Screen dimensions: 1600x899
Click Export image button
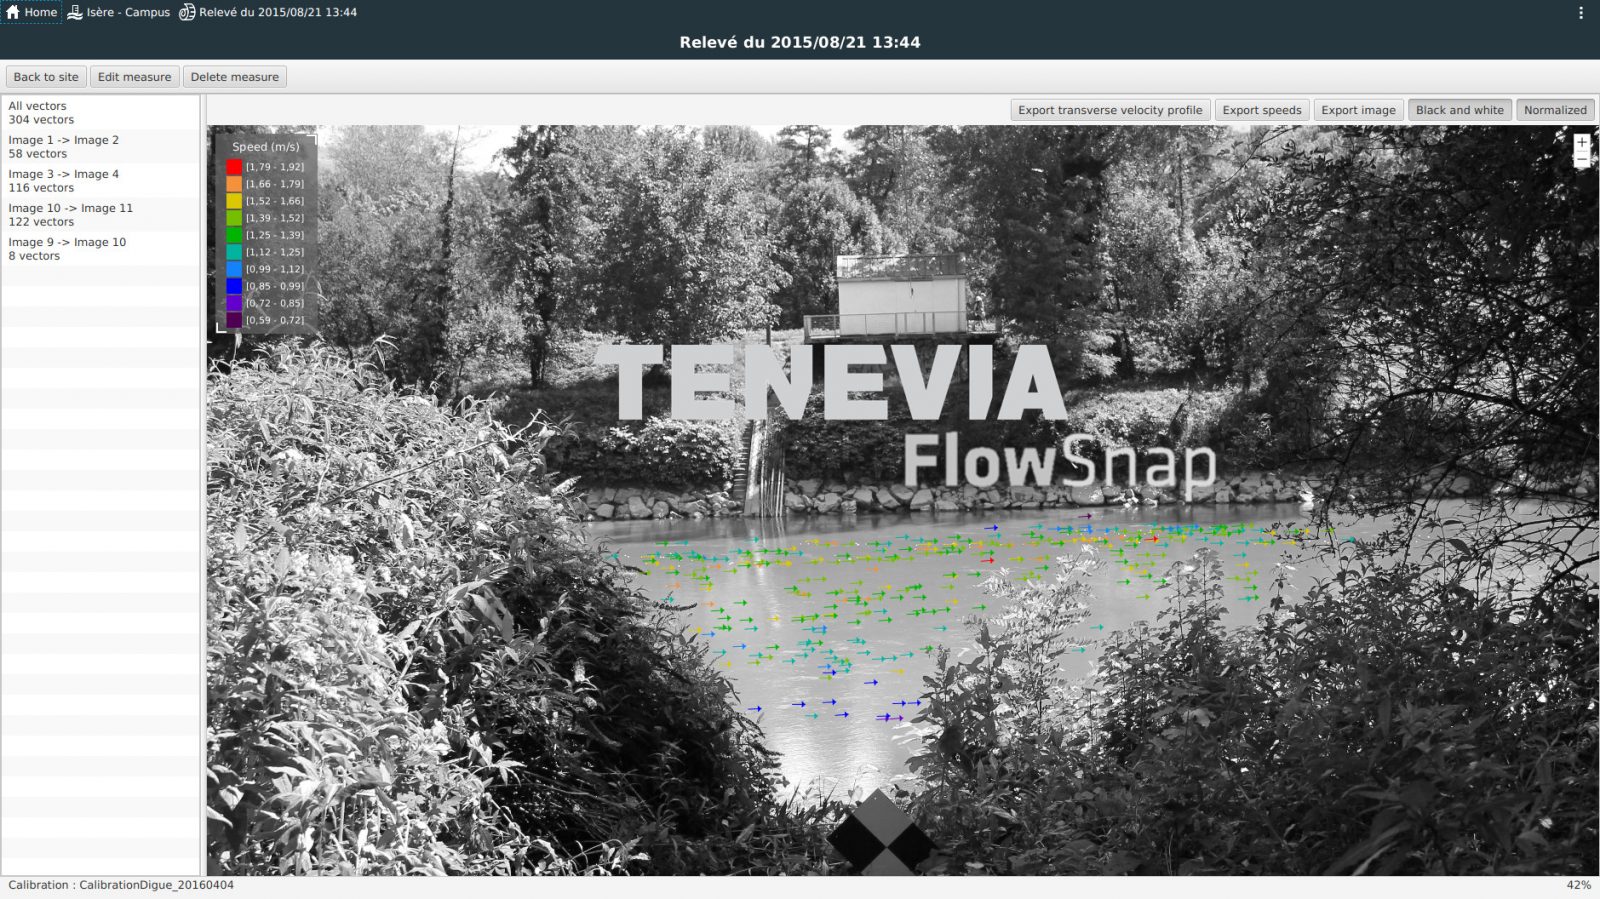(1358, 110)
